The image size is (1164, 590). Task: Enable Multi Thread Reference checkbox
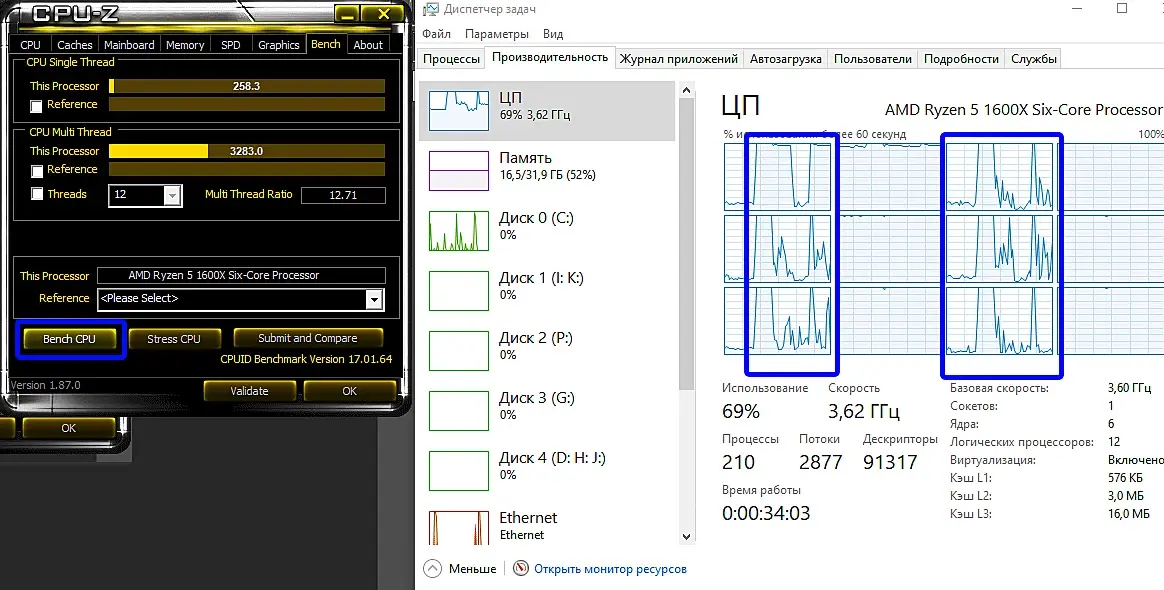36,171
